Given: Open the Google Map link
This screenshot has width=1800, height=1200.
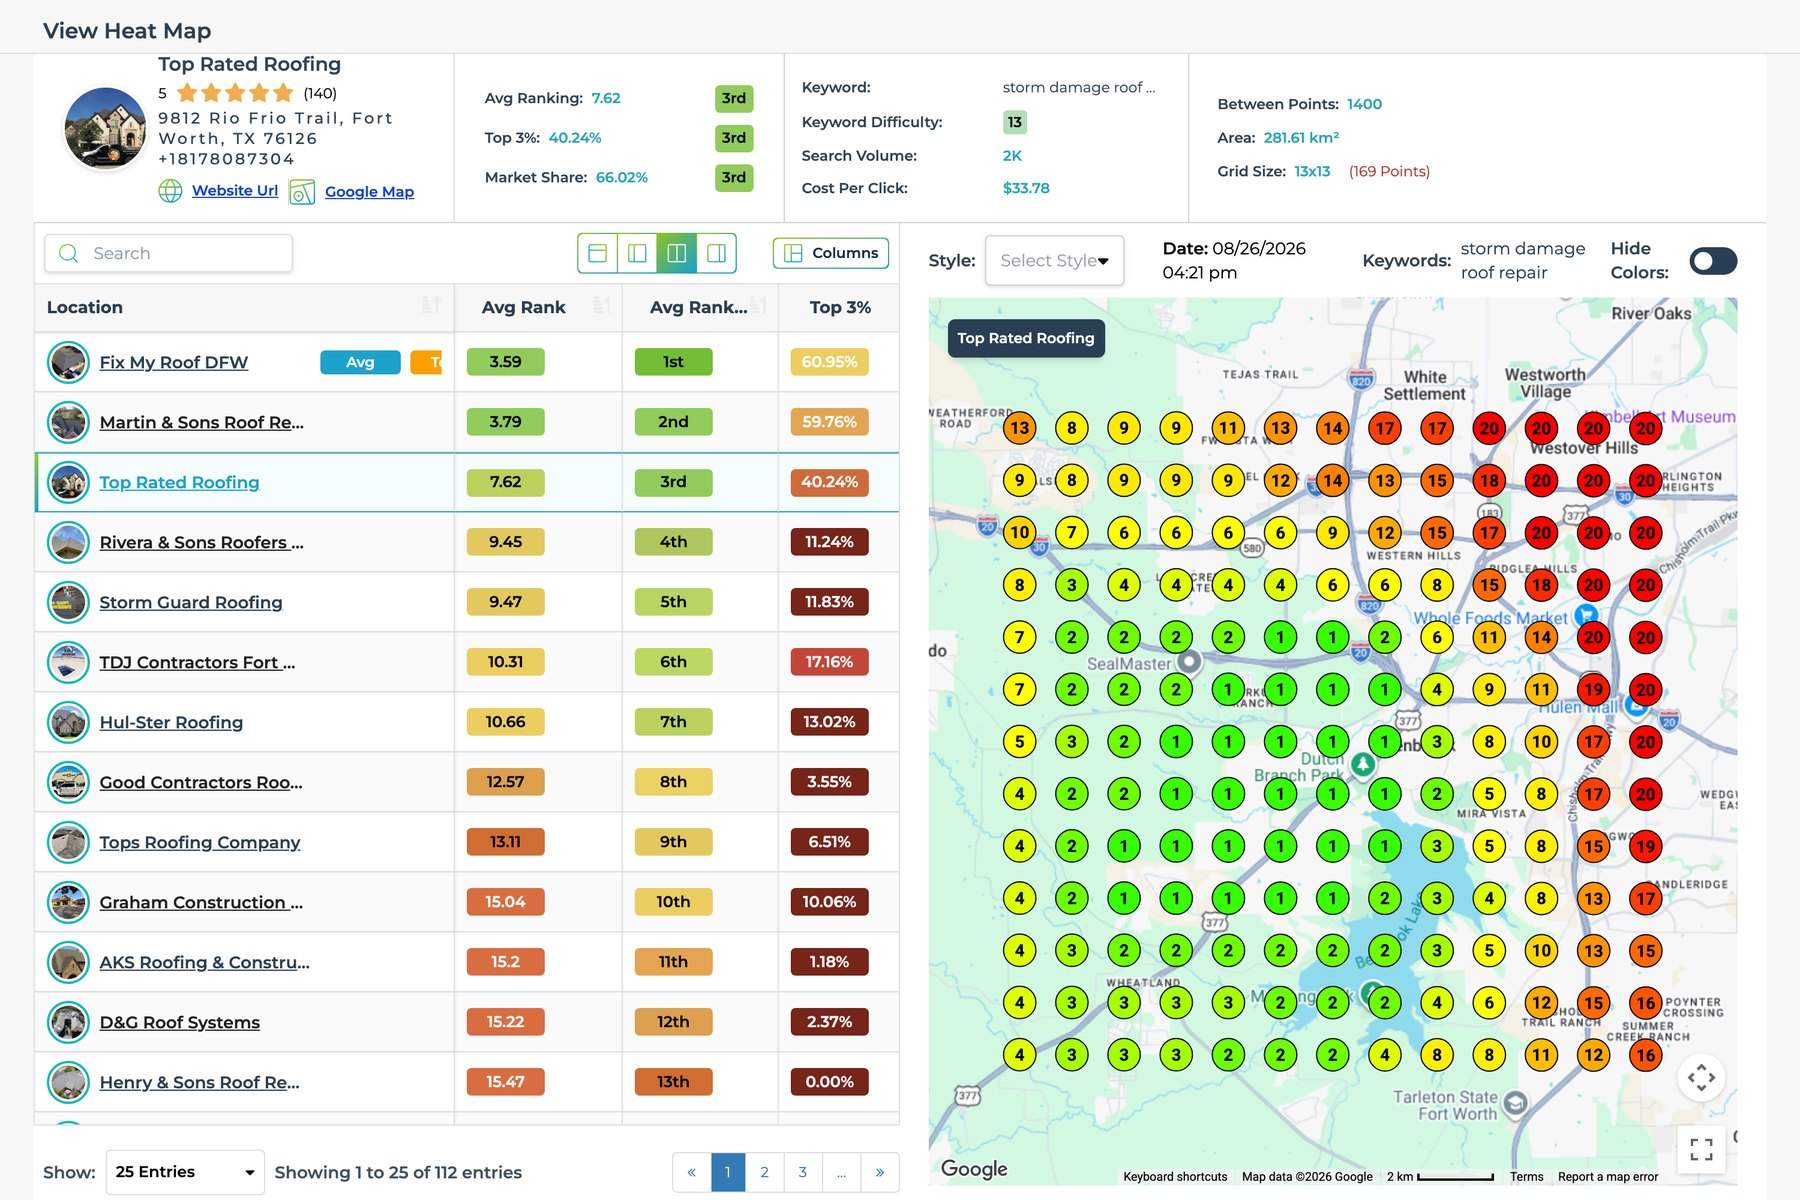Looking at the screenshot, I should tap(369, 191).
